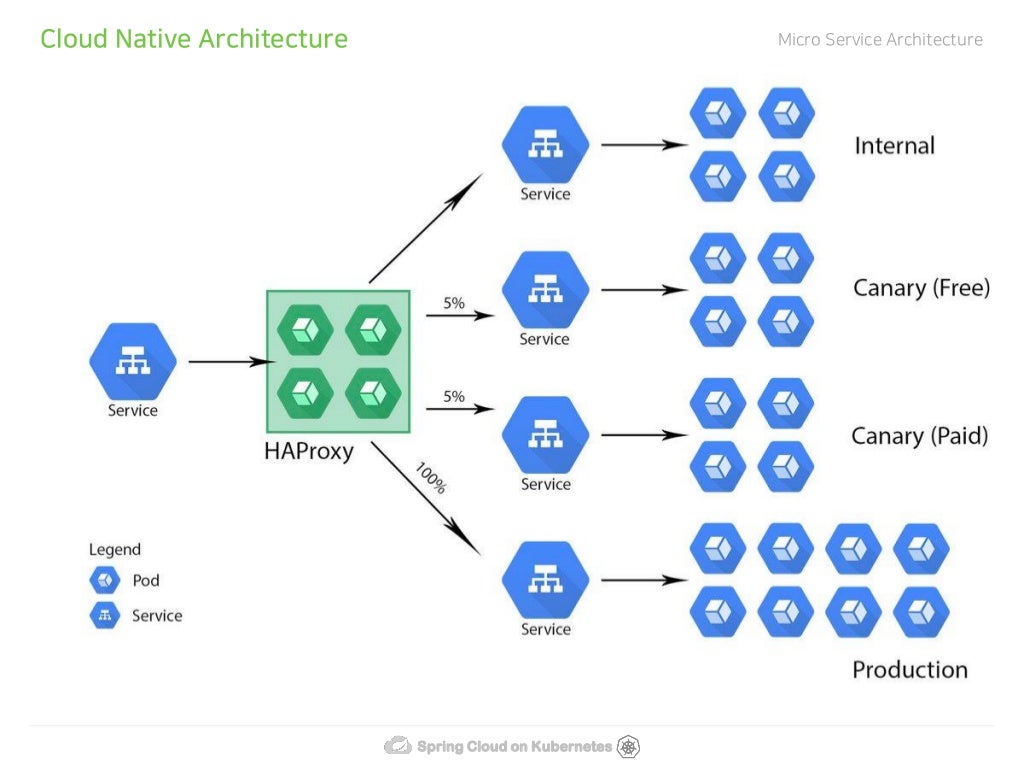Select the bottom-right pod in Production group
The width and height of the screenshot is (1024, 768).
tap(921, 611)
